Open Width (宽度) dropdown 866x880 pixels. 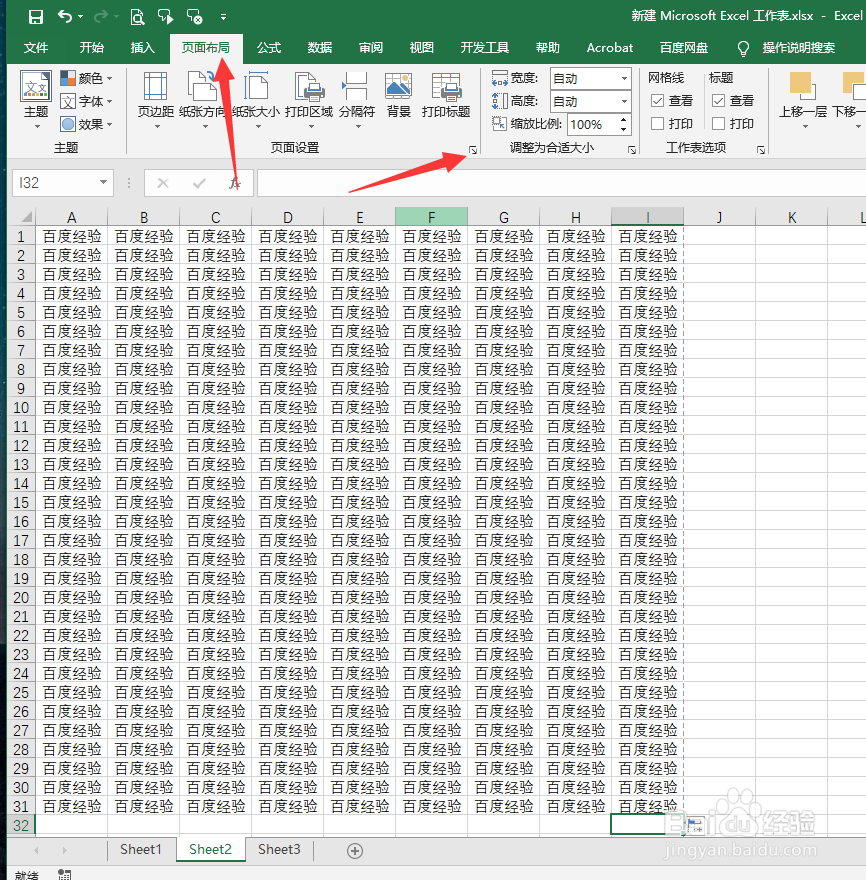pyautogui.click(x=624, y=79)
